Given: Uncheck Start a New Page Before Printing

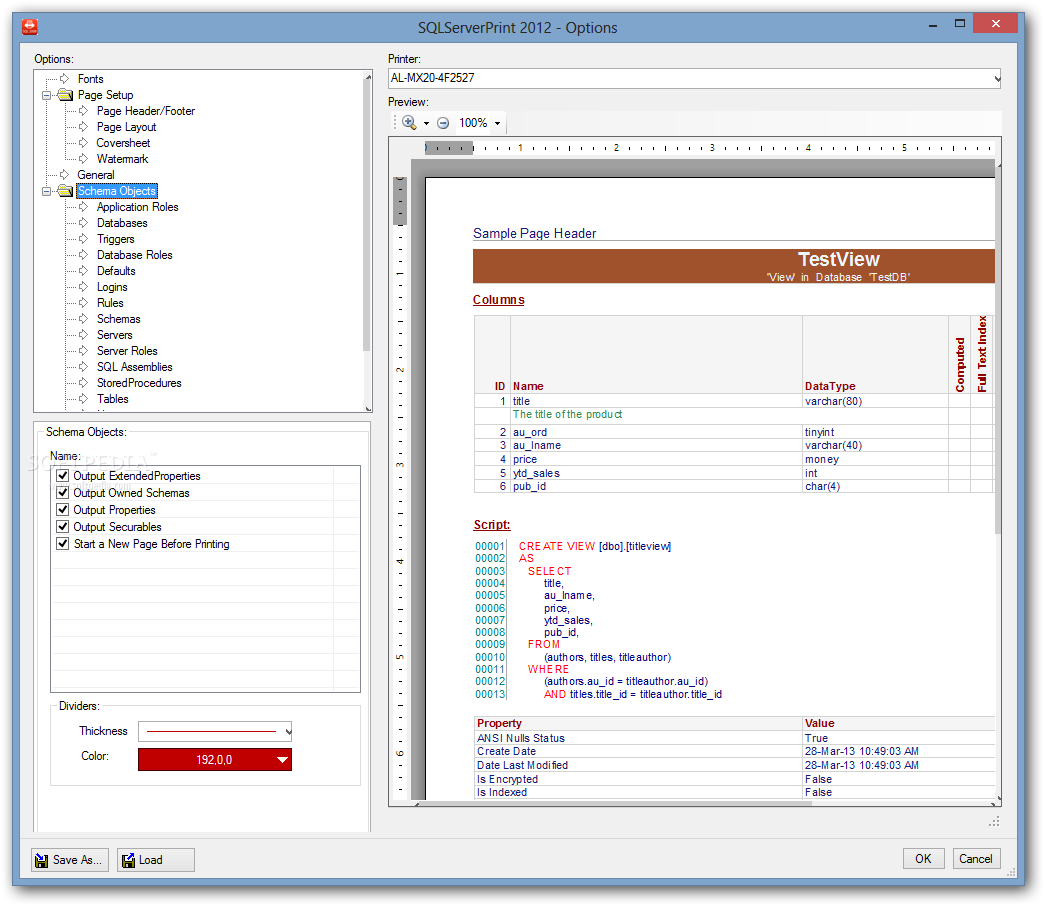Looking at the screenshot, I should 63,544.
